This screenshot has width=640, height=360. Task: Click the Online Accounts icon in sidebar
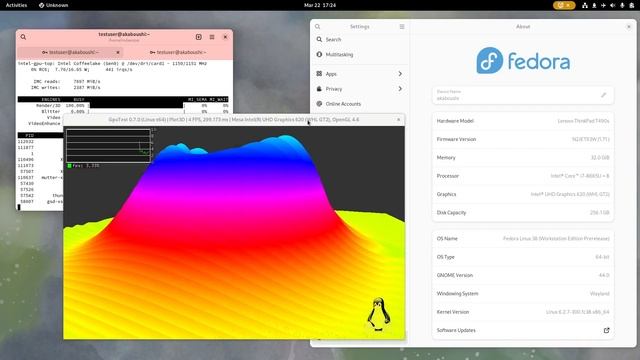319,104
